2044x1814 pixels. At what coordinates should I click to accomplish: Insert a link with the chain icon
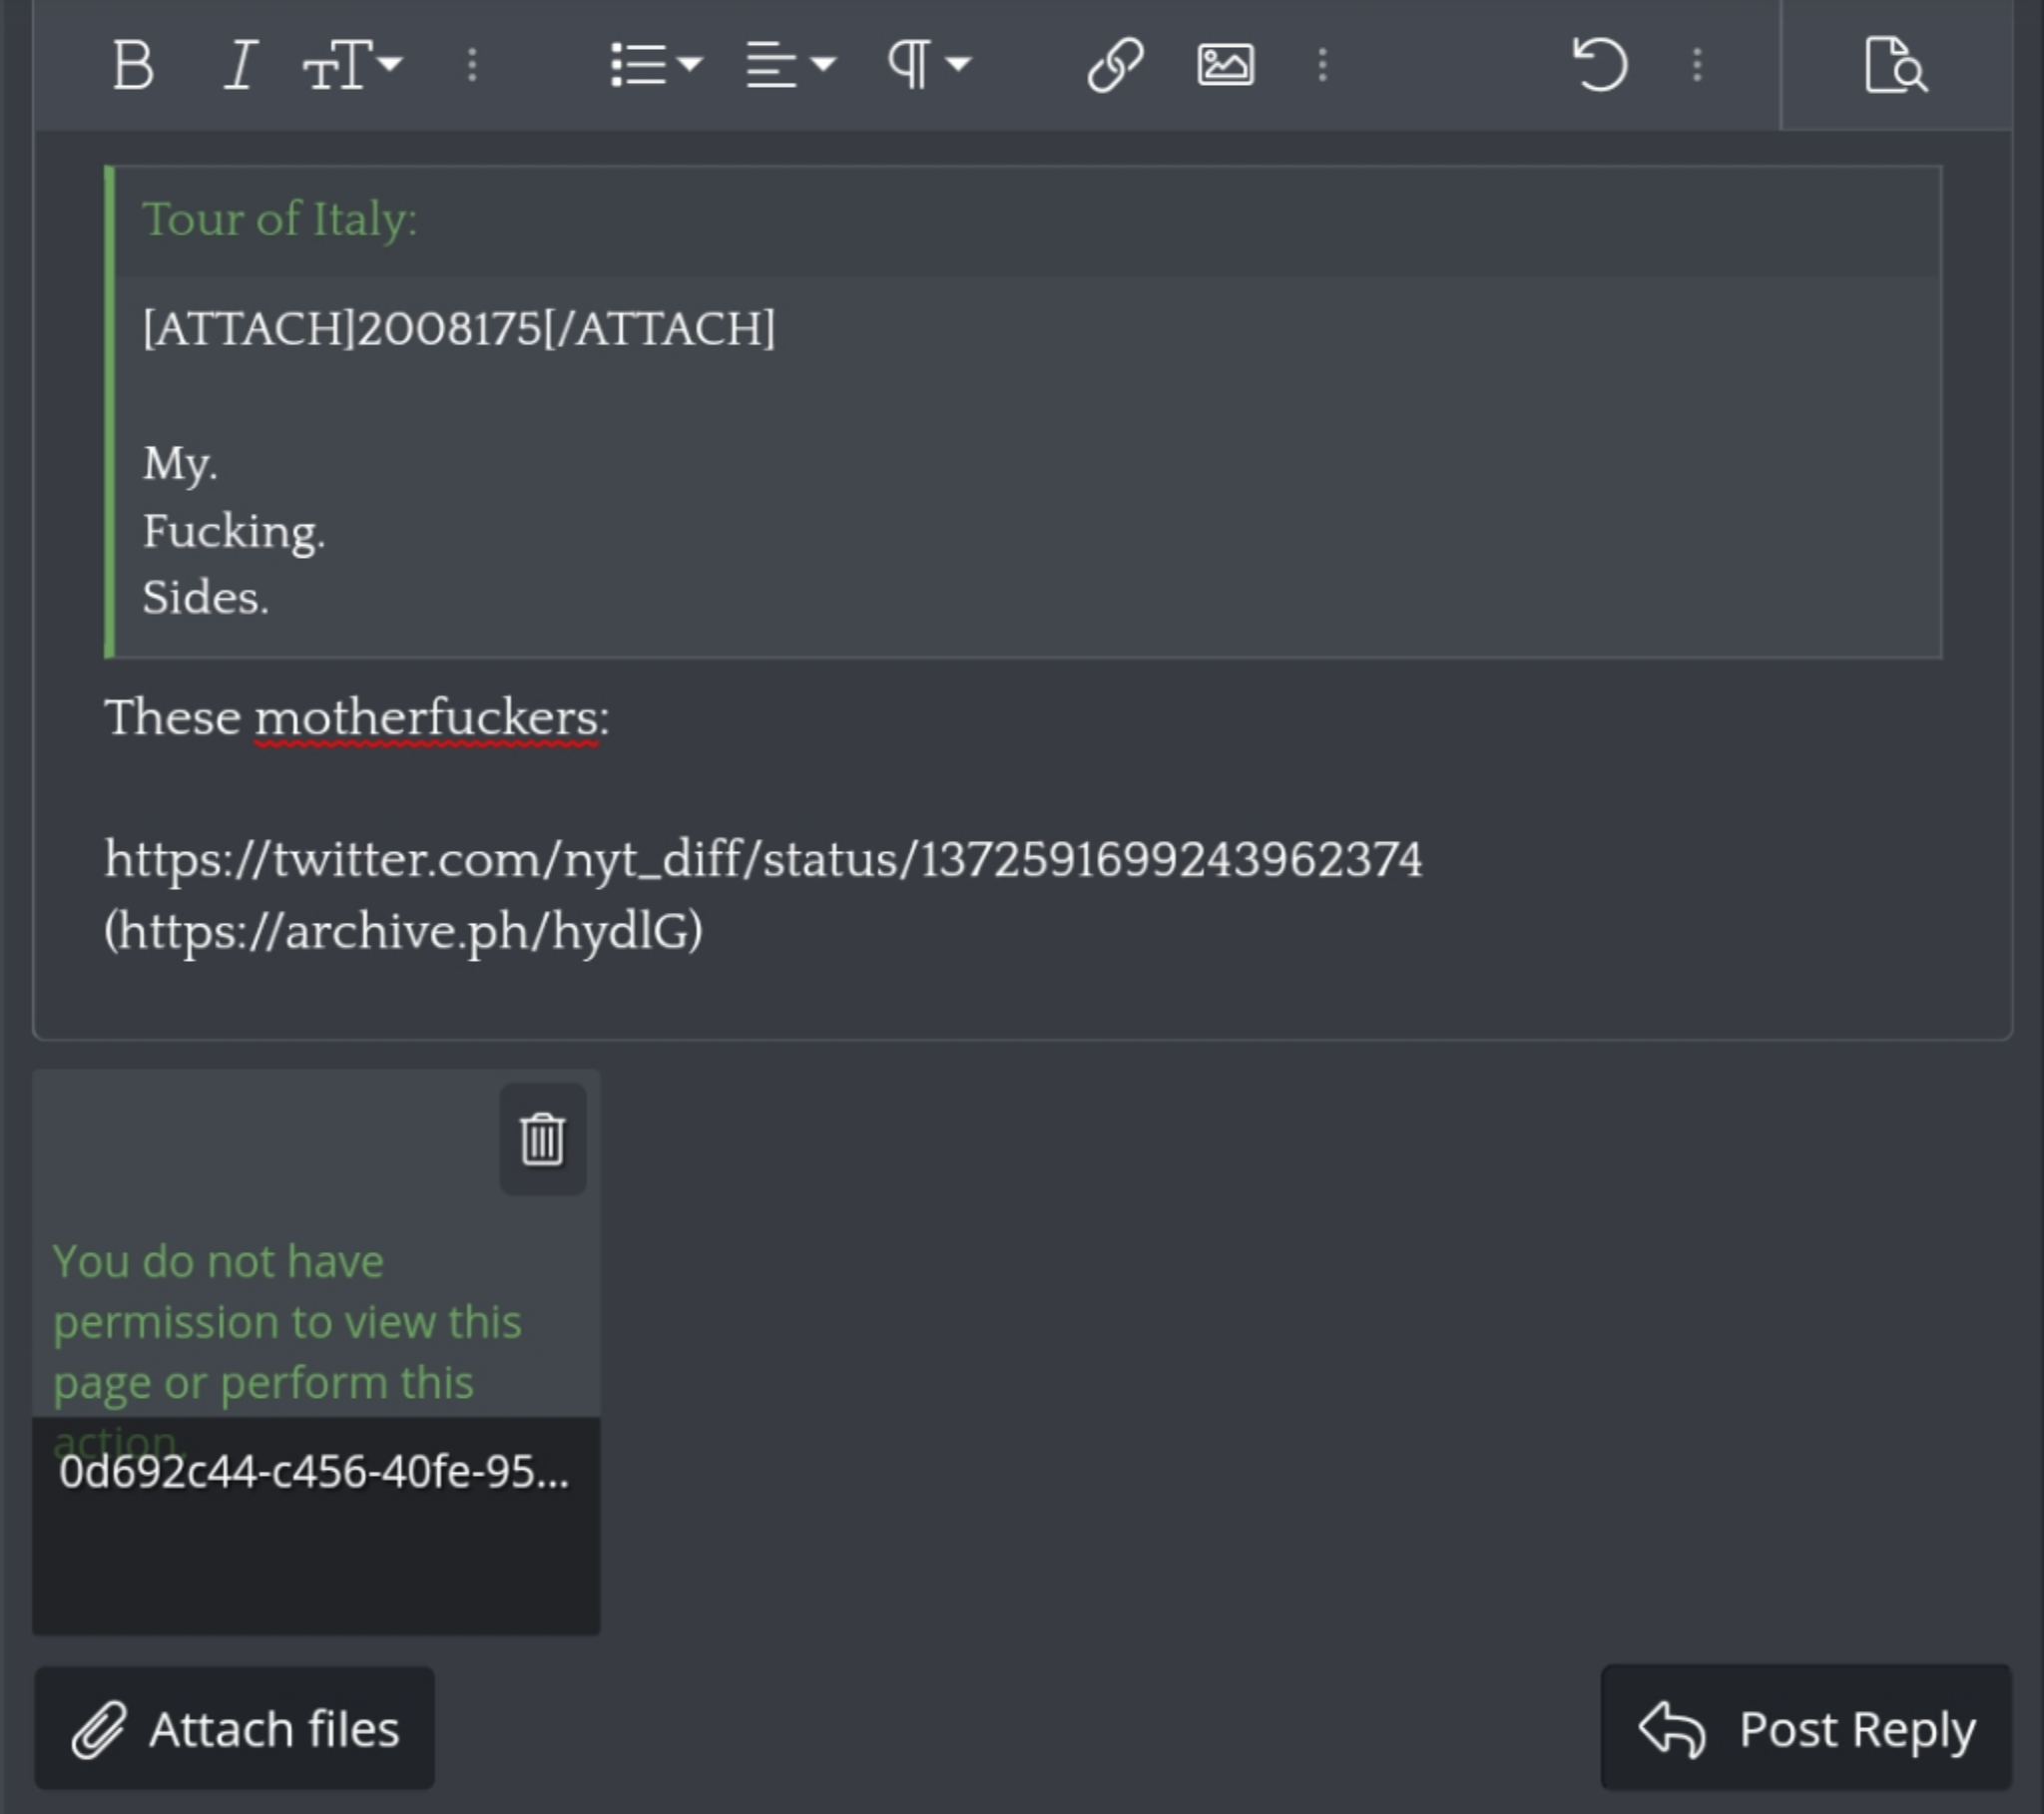(1115, 66)
